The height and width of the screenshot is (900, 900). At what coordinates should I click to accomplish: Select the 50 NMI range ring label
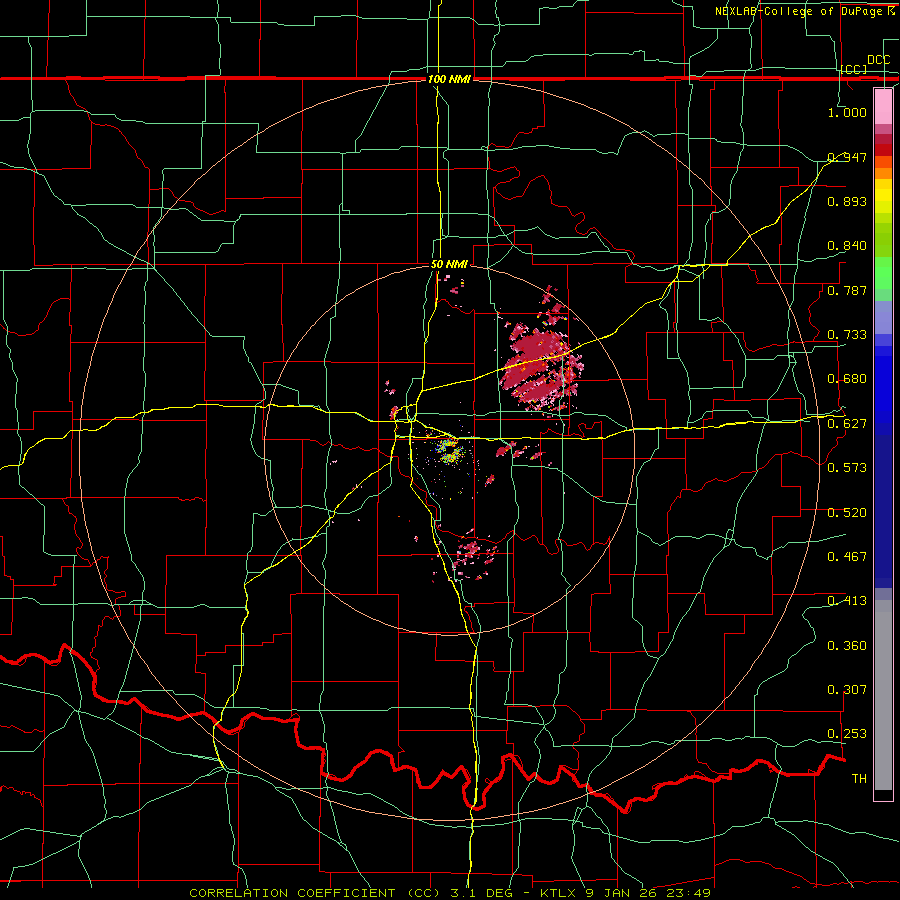pos(449,264)
